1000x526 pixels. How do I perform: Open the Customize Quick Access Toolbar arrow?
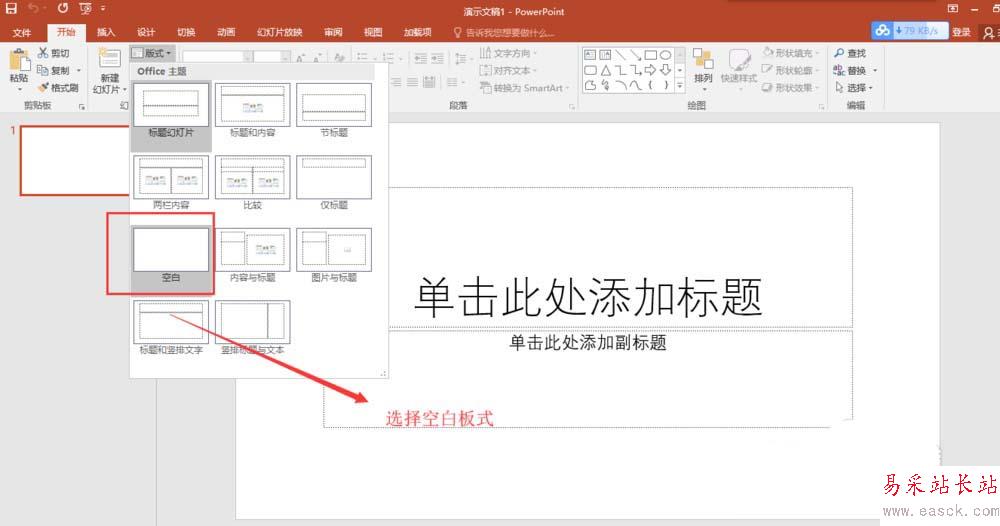click(x=103, y=9)
